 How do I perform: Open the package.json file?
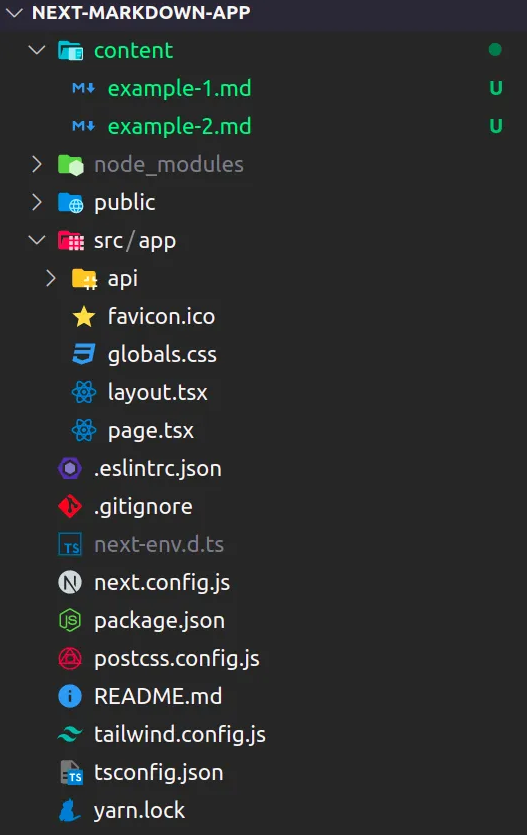(x=159, y=621)
